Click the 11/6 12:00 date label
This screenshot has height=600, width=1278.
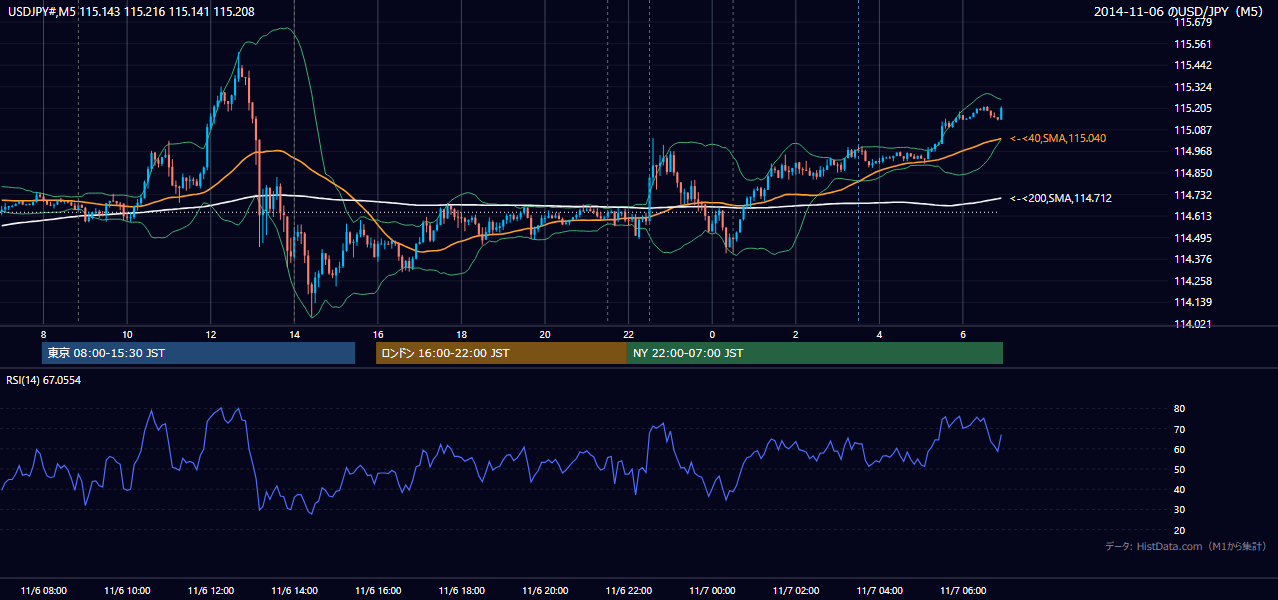pos(210,590)
